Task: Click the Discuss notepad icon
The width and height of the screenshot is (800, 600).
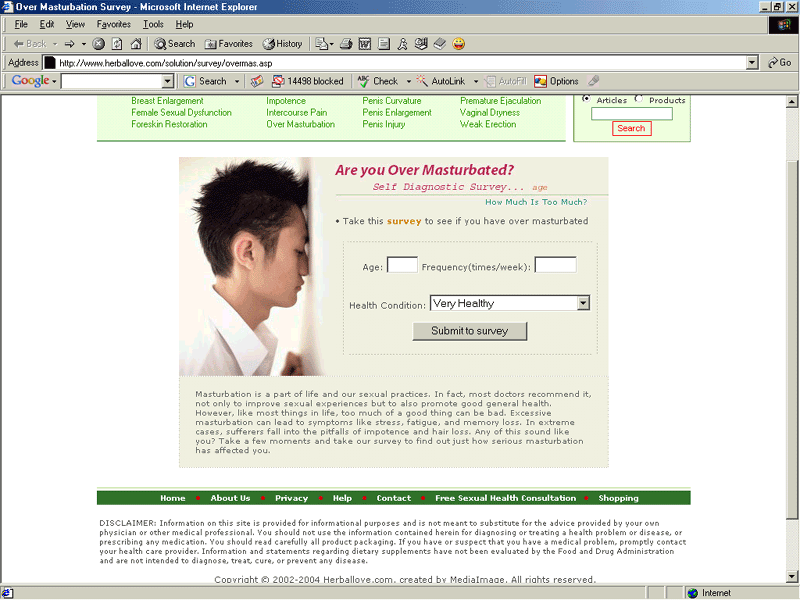Action: pos(384,44)
